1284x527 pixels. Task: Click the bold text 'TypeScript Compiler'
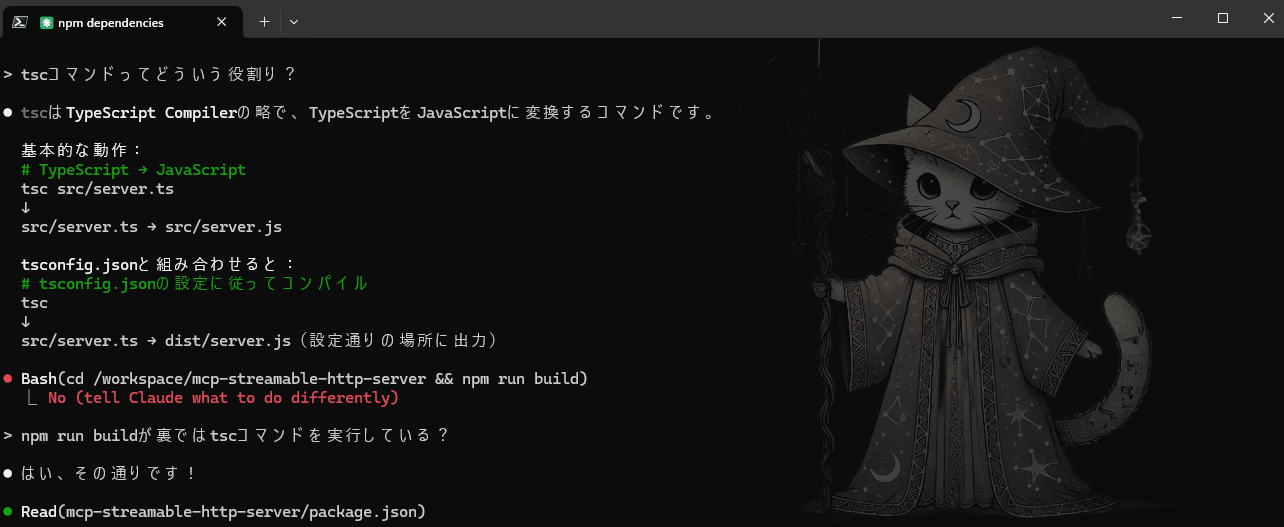pyautogui.click(x=151, y=113)
